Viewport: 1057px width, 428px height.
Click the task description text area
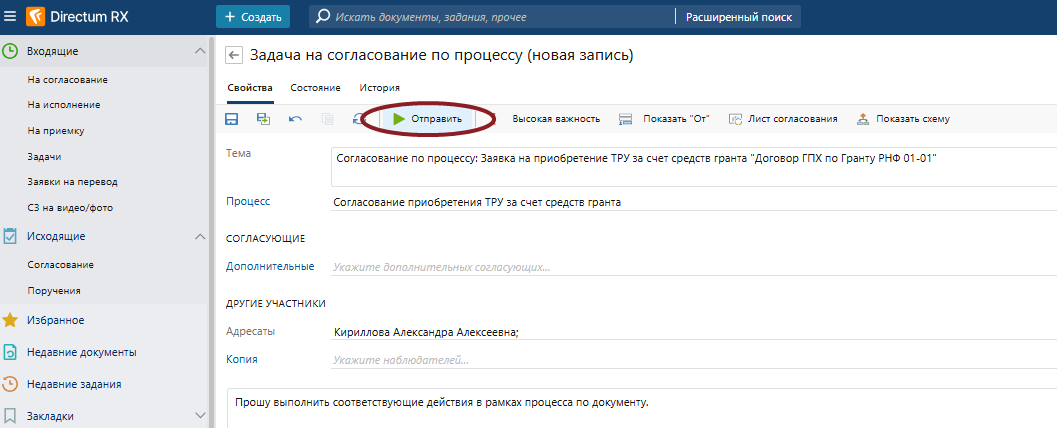tap(642, 408)
